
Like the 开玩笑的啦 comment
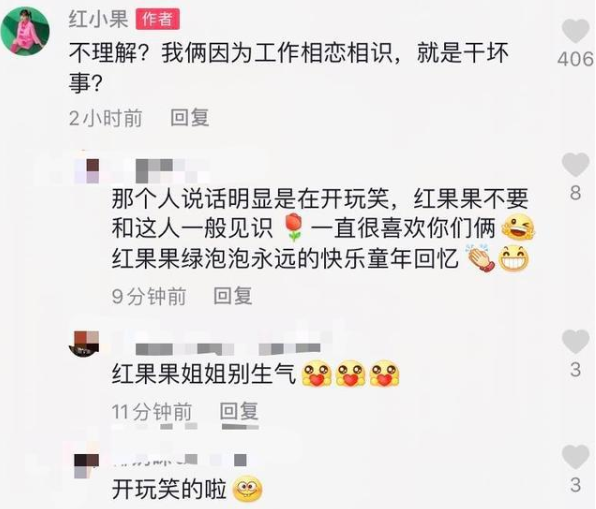(575, 457)
